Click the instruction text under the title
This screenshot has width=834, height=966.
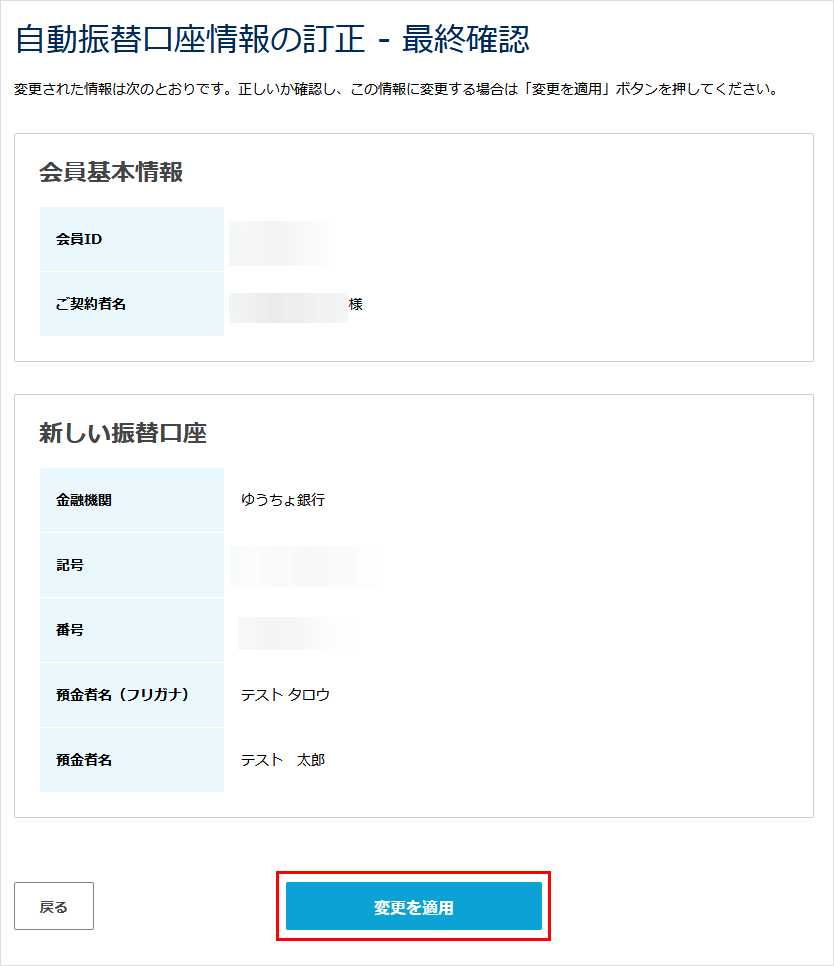pos(396,90)
